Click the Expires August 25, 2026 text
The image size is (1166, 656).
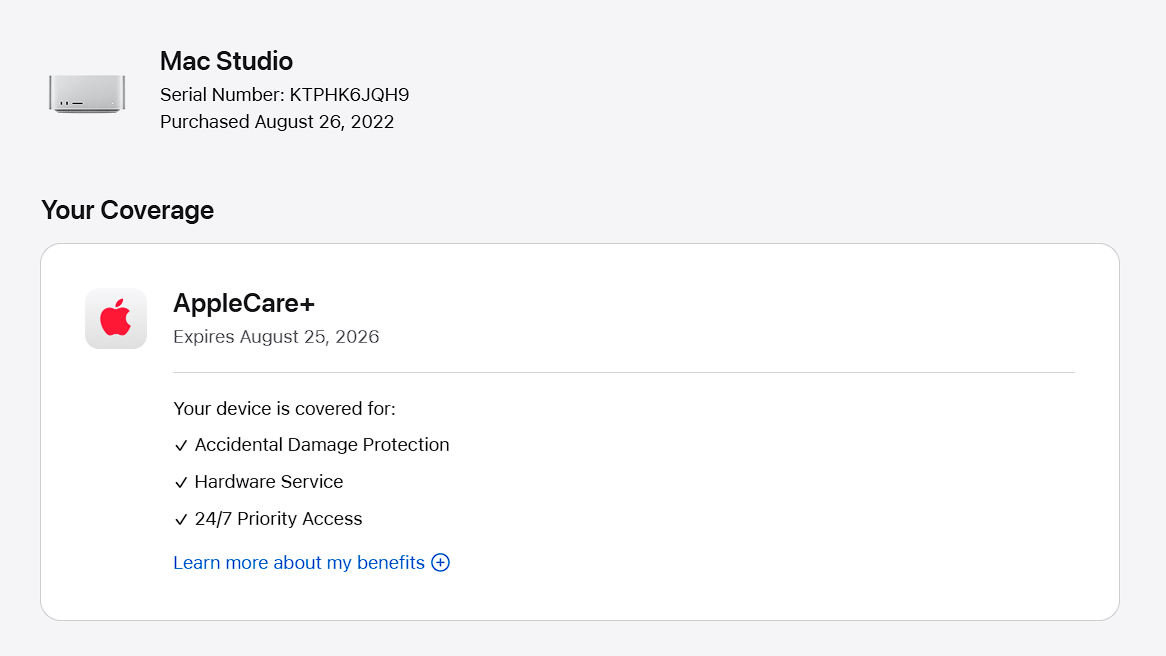point(276,336)
